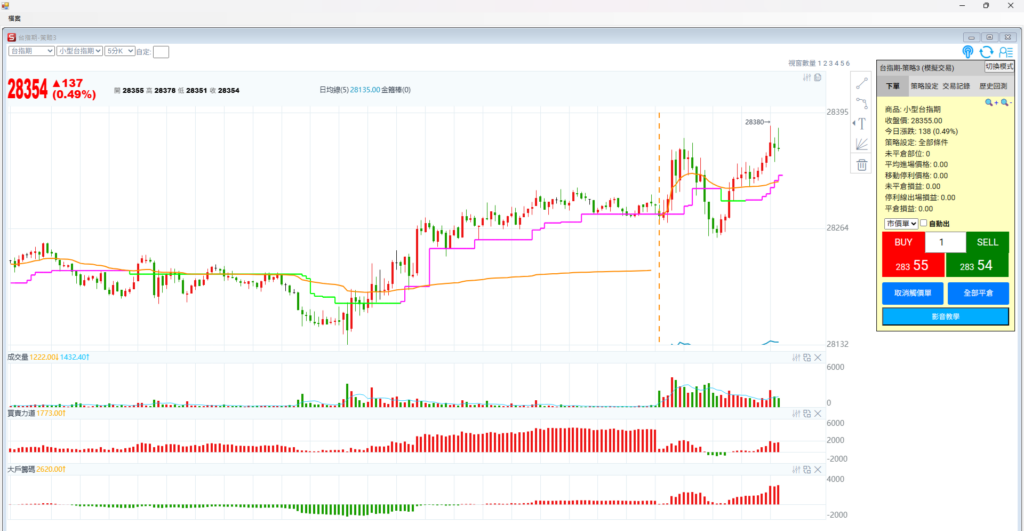Zoom in with the magnifier plus icon

pos(990,103)
